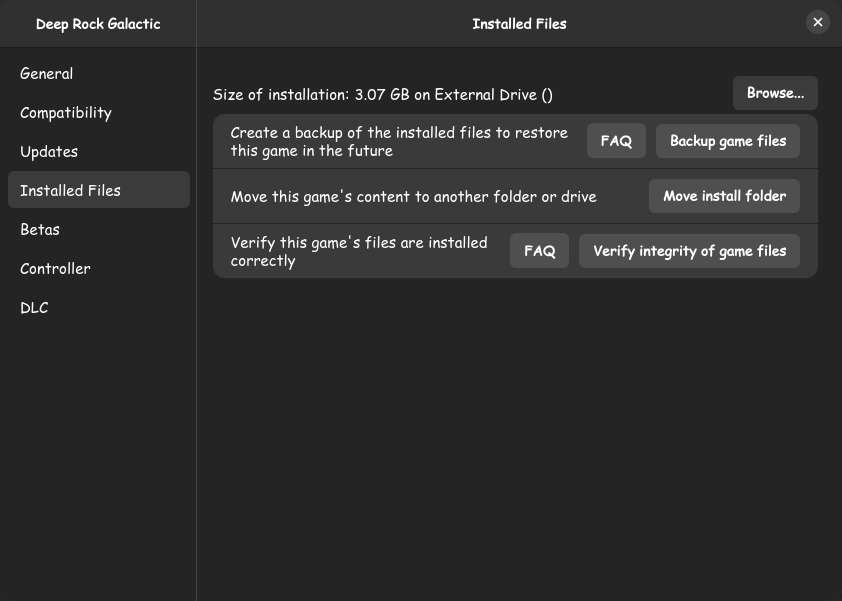Open the backup FAQ
842x601 pixels.
[616, 140]
